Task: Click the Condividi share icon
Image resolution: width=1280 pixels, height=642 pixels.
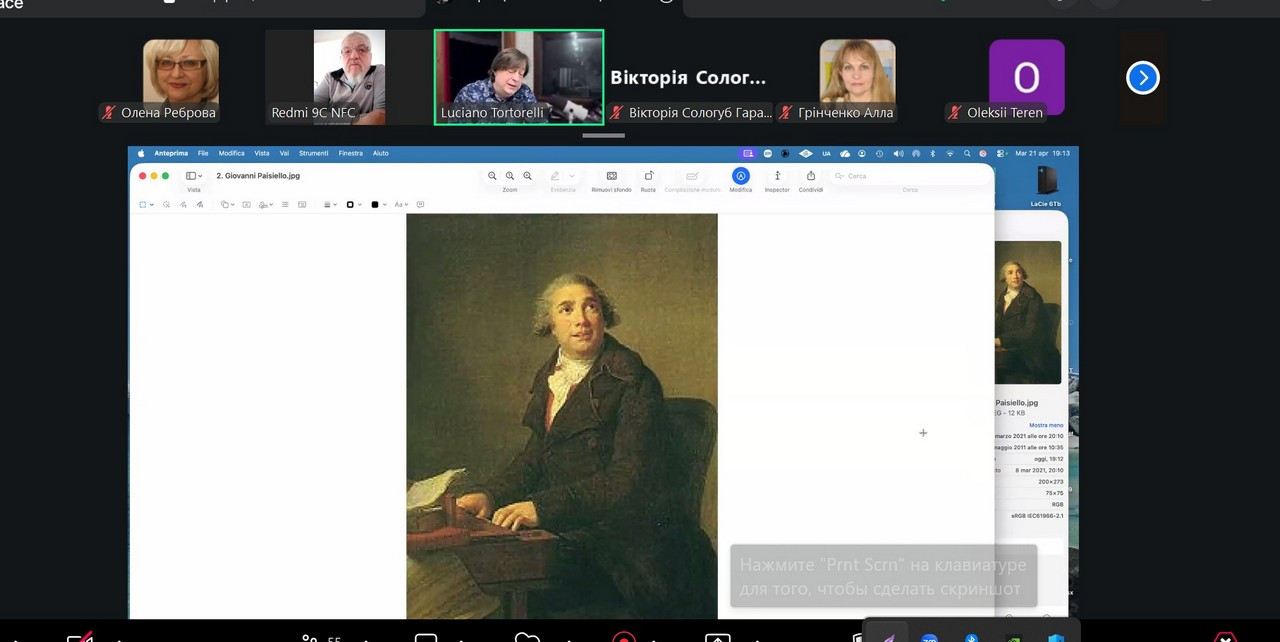Action: pyautogui.click(x=811, y=175)
